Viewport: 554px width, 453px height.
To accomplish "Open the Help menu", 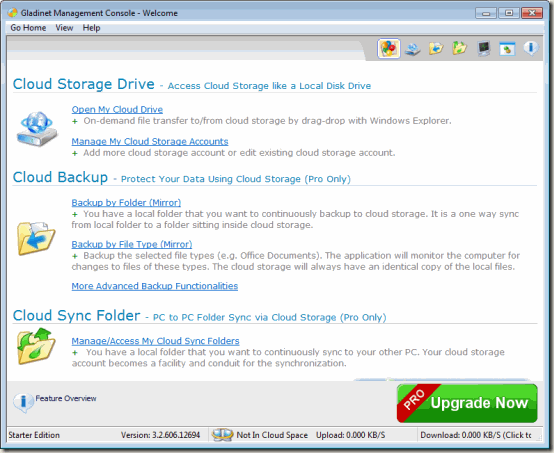I will click(92, 28).
